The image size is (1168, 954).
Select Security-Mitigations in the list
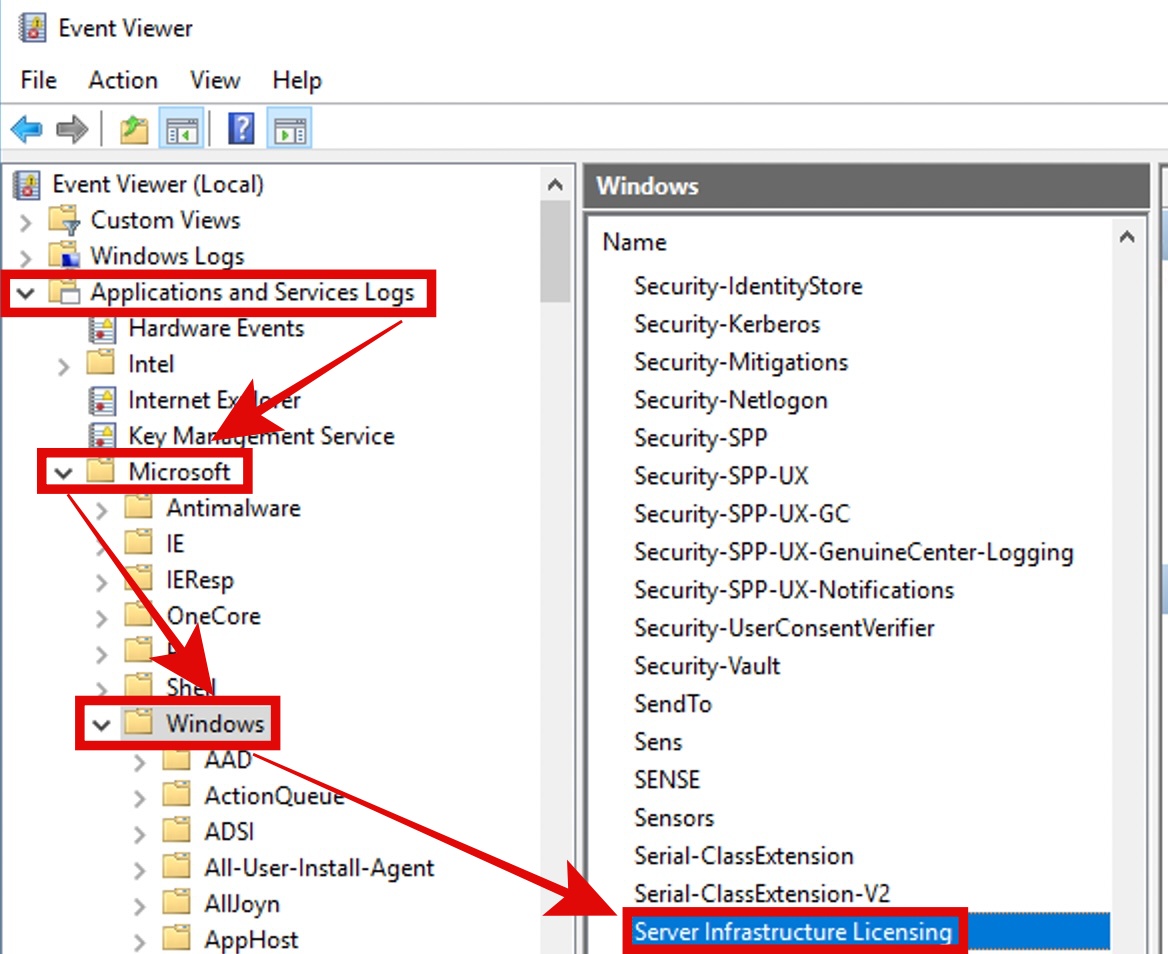741,363
